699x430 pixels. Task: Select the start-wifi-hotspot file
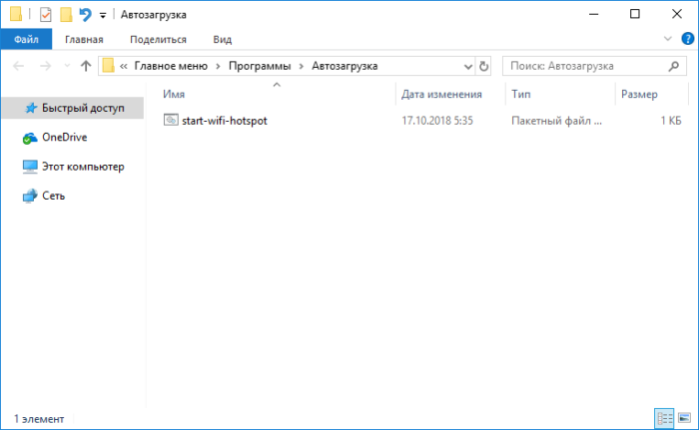pos(224,121)
